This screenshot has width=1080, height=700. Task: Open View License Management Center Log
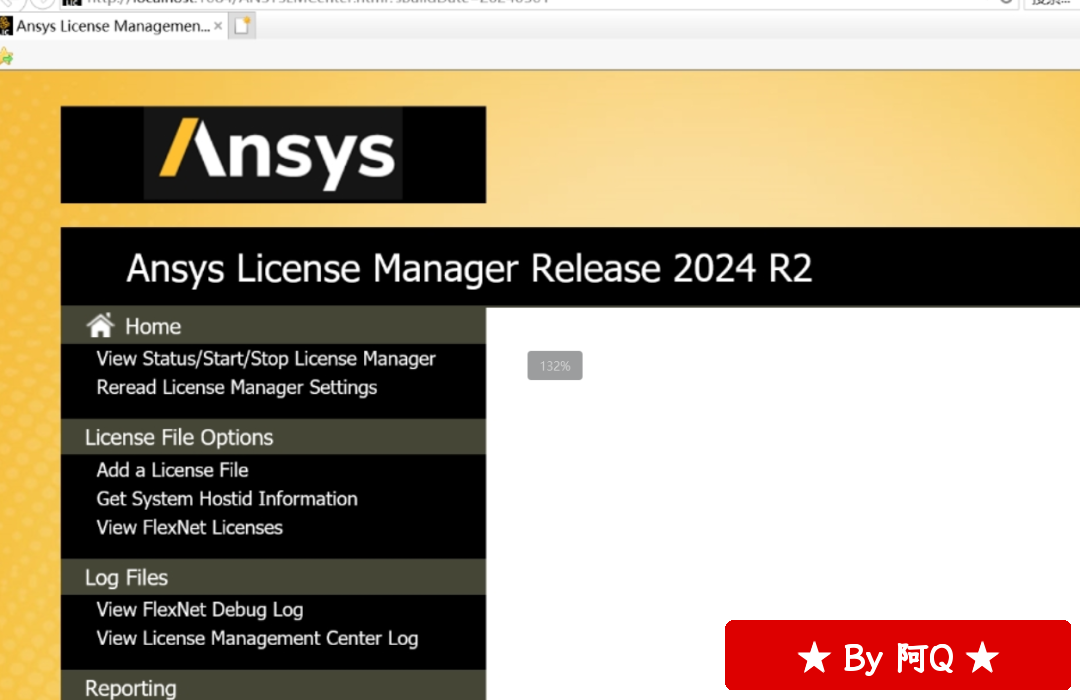257,638
